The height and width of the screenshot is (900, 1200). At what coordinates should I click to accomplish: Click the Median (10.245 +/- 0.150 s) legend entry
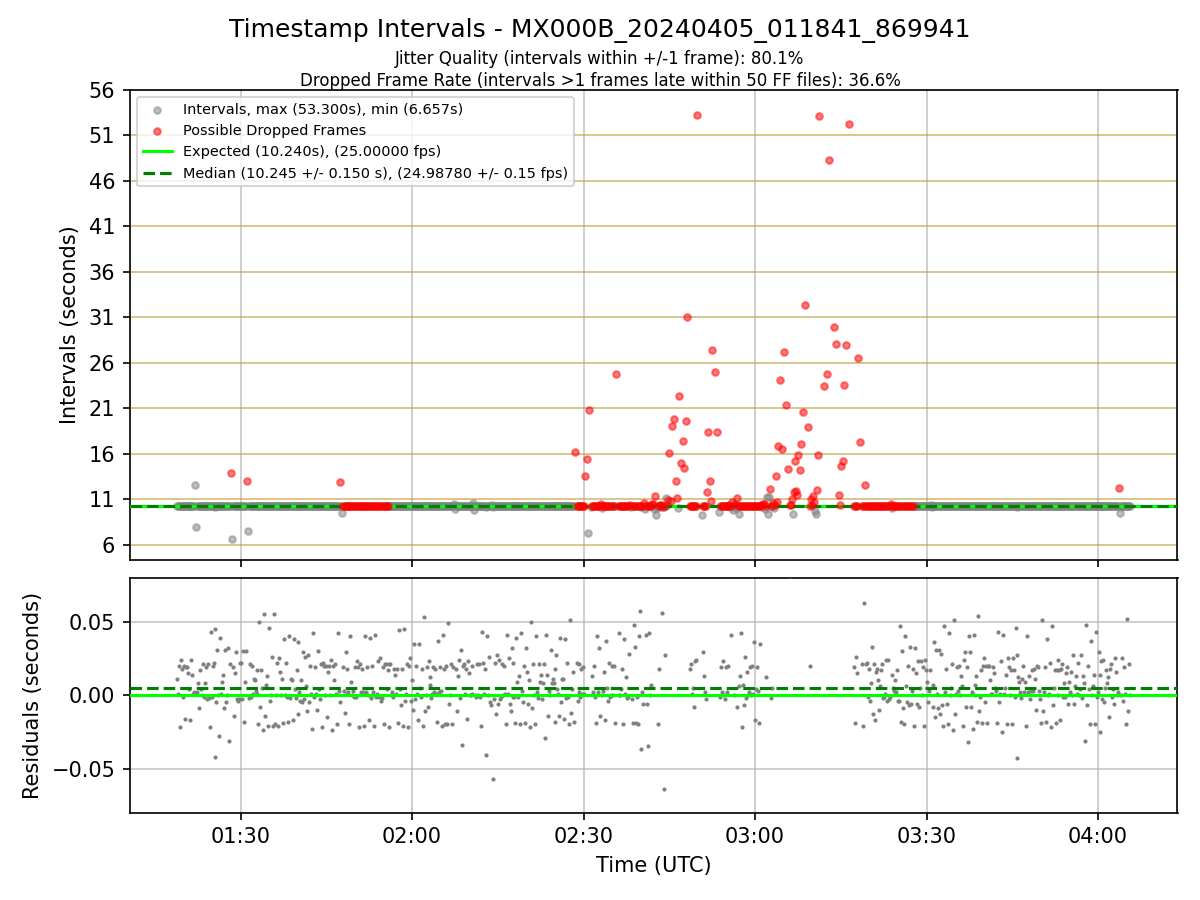375,173
